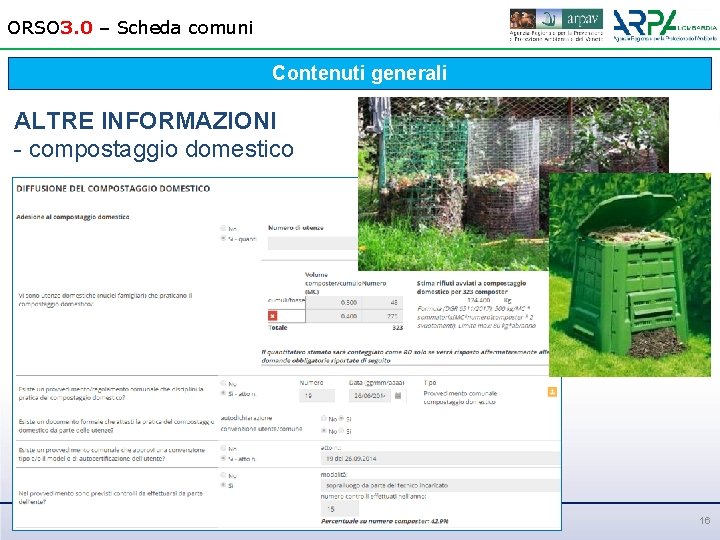Click the ARPAV logo in the header
720x540 pixels.
click(556, 25)
